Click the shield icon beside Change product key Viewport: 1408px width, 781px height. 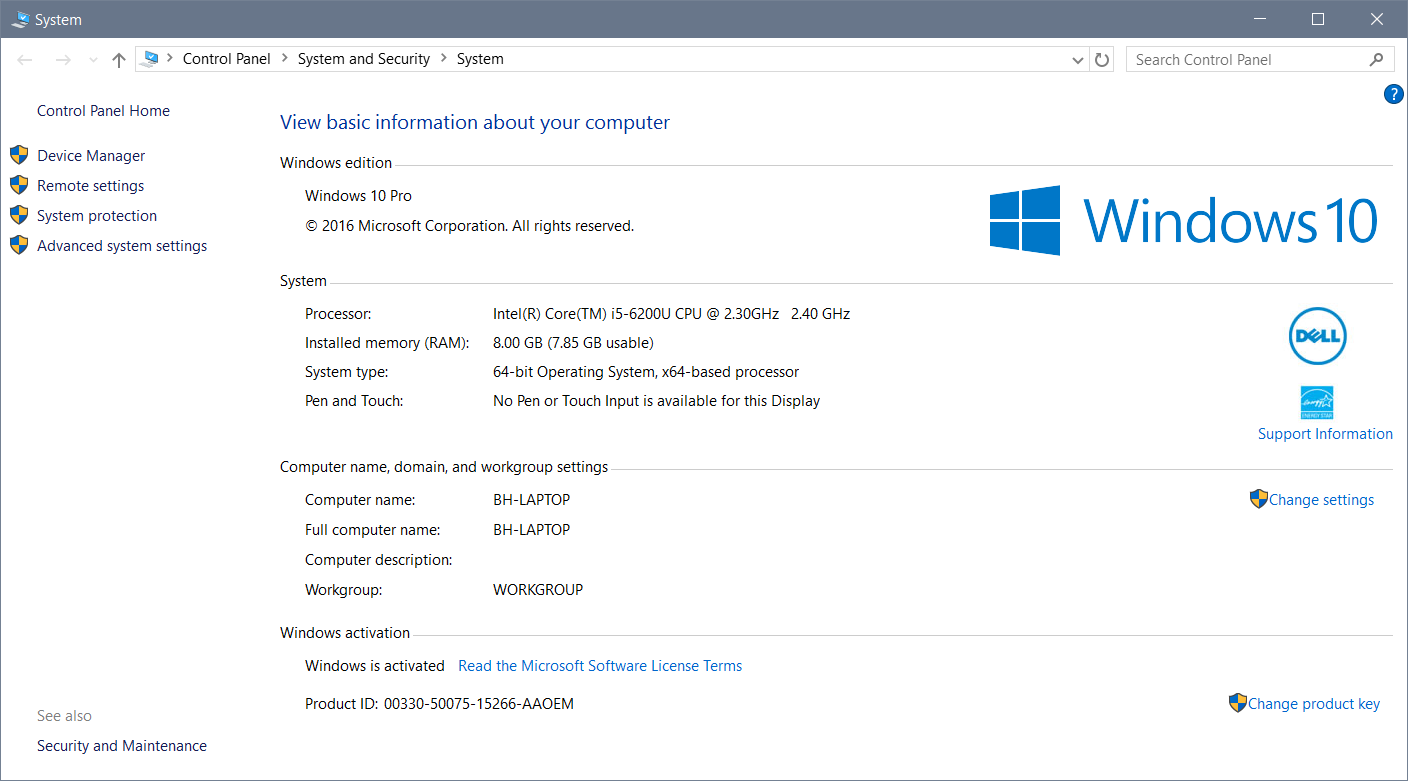click(x=1238, y=703)
